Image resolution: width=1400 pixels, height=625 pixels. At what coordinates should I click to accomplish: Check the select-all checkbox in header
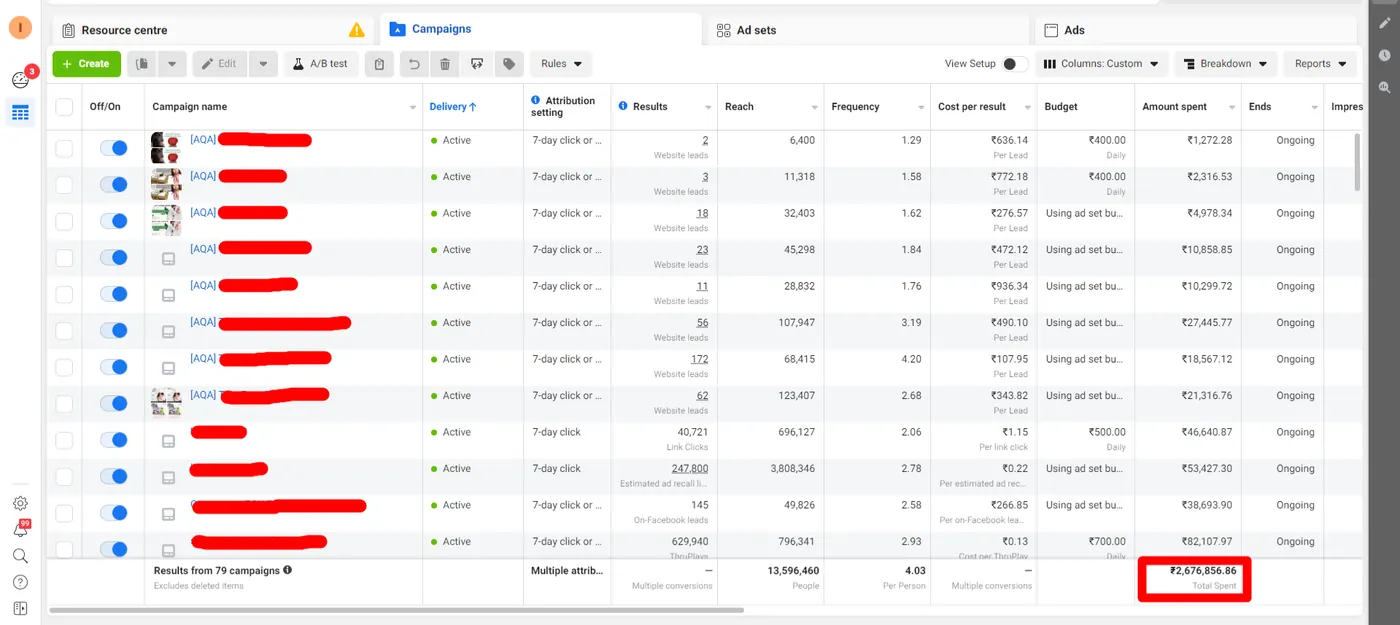click(64, 107)
